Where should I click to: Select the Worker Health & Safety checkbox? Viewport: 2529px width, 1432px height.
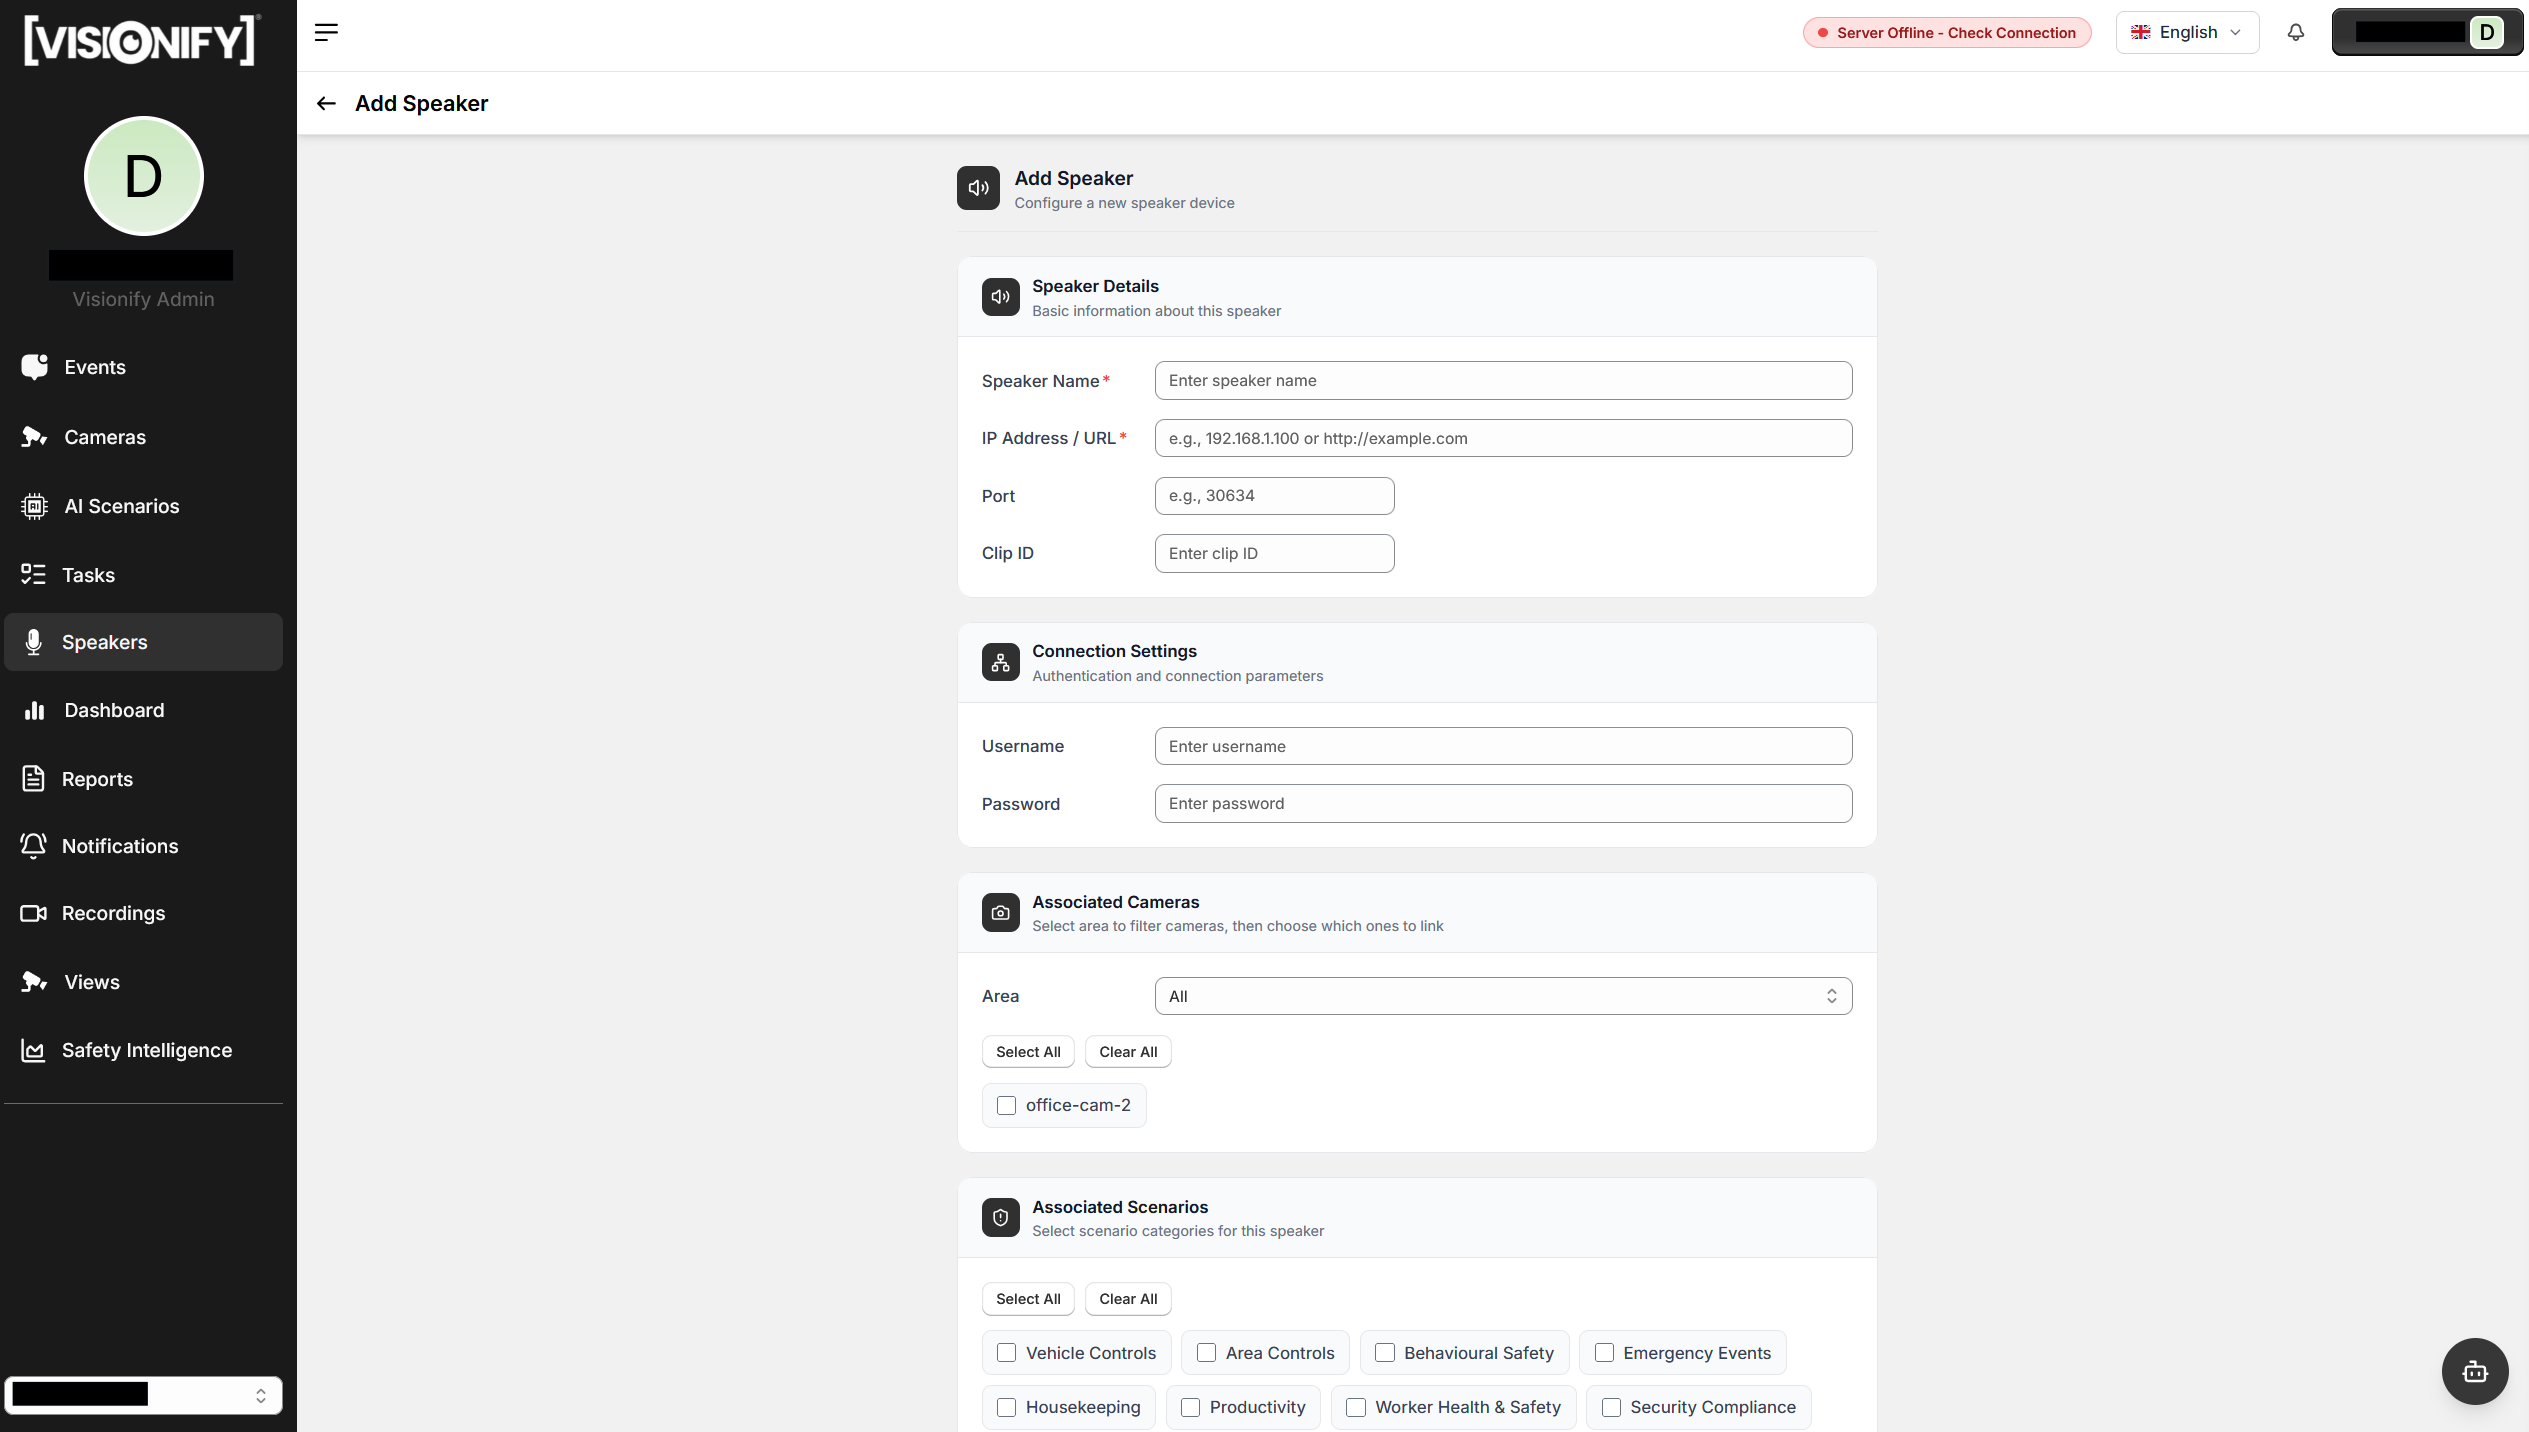[1356, 1407]
